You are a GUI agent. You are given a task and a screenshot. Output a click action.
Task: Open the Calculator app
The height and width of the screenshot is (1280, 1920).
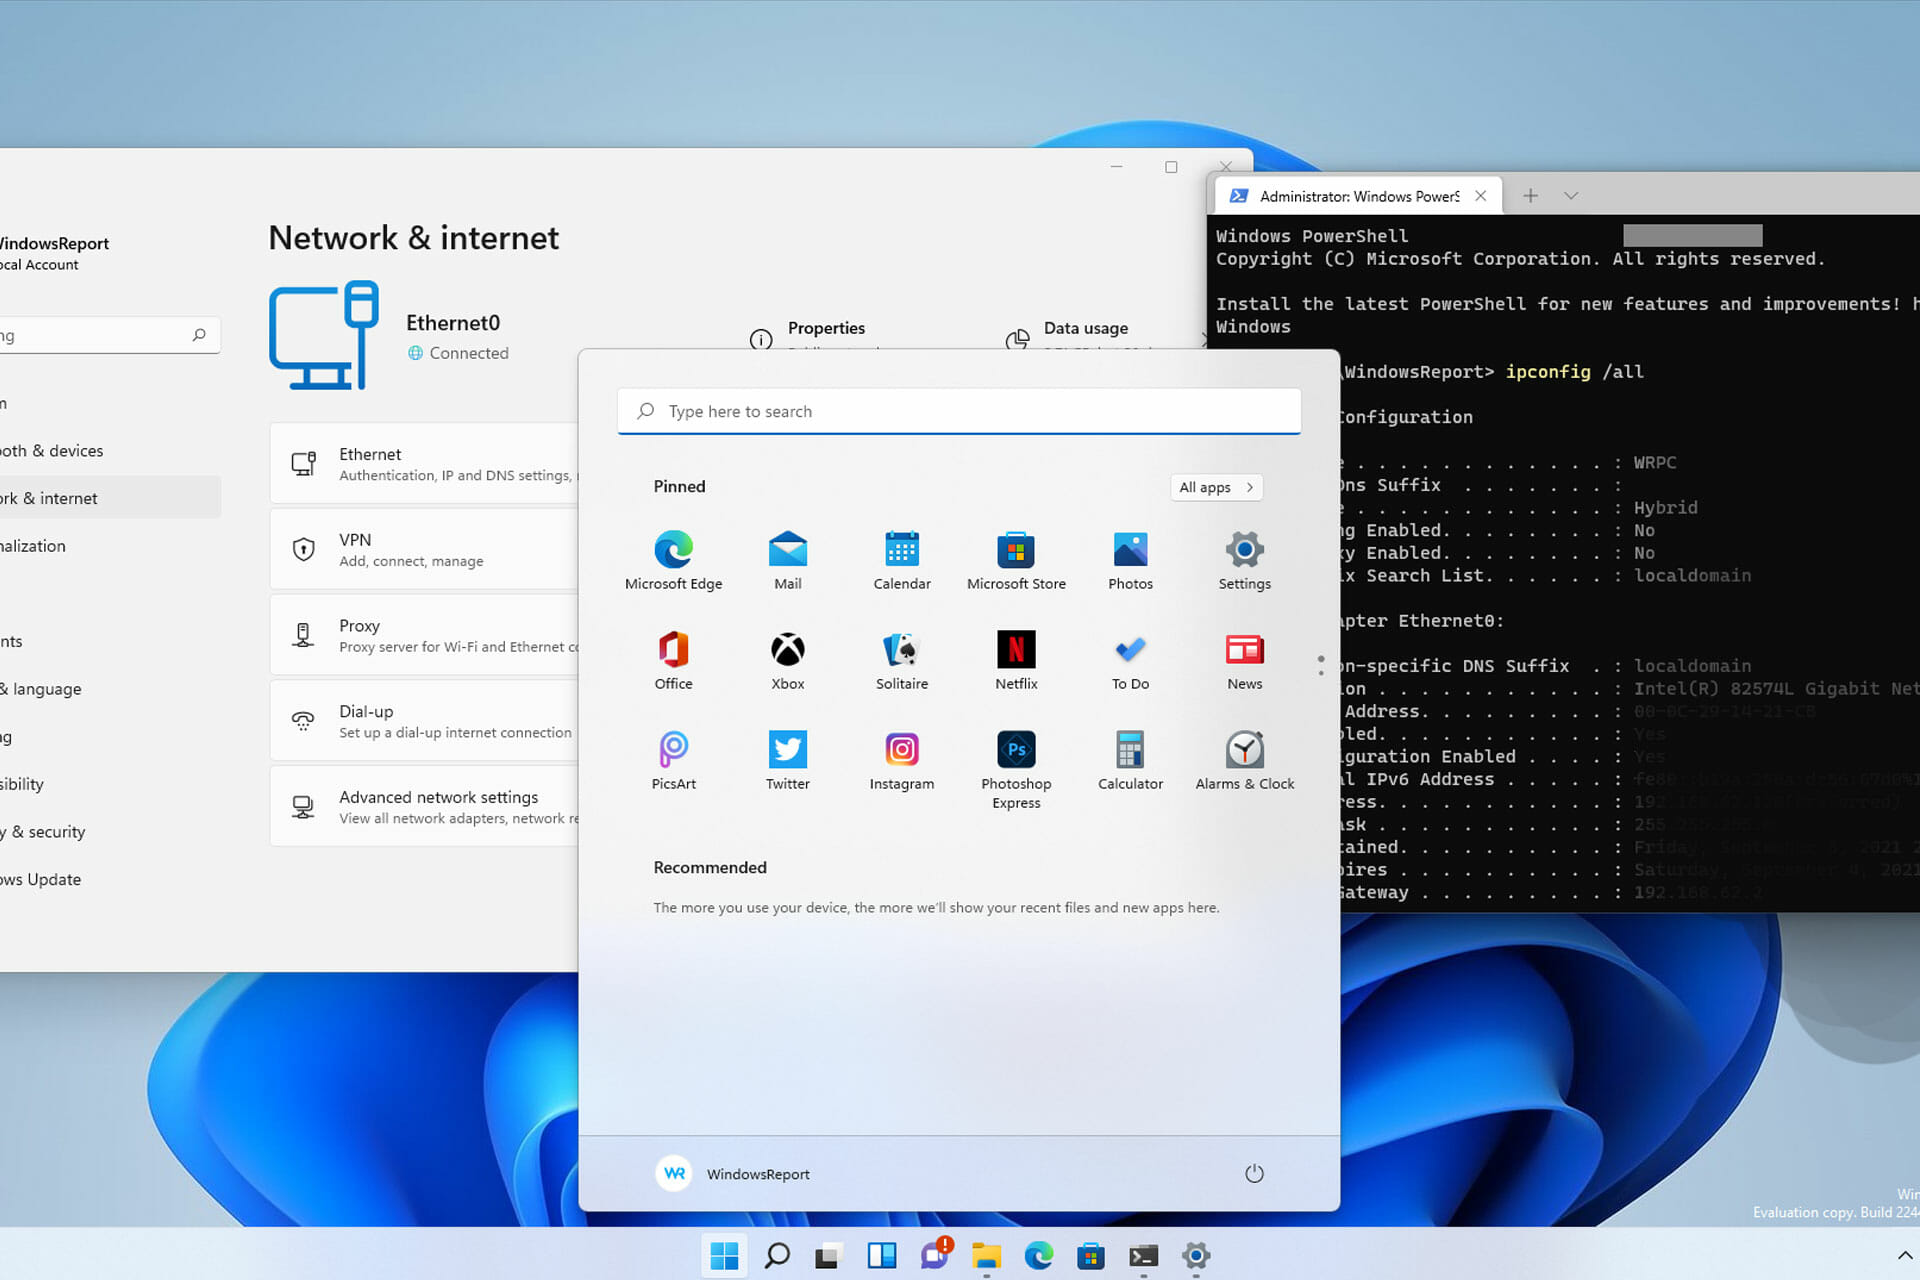tap(1130, 761)
